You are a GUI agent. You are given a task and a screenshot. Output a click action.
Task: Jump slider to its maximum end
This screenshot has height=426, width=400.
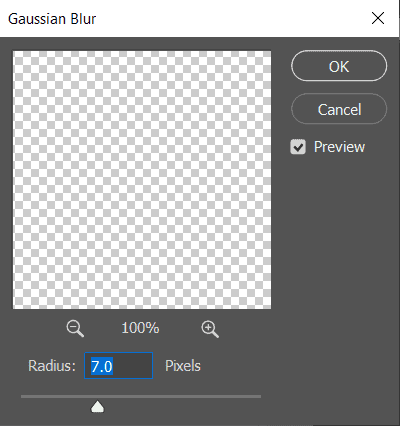259,397
